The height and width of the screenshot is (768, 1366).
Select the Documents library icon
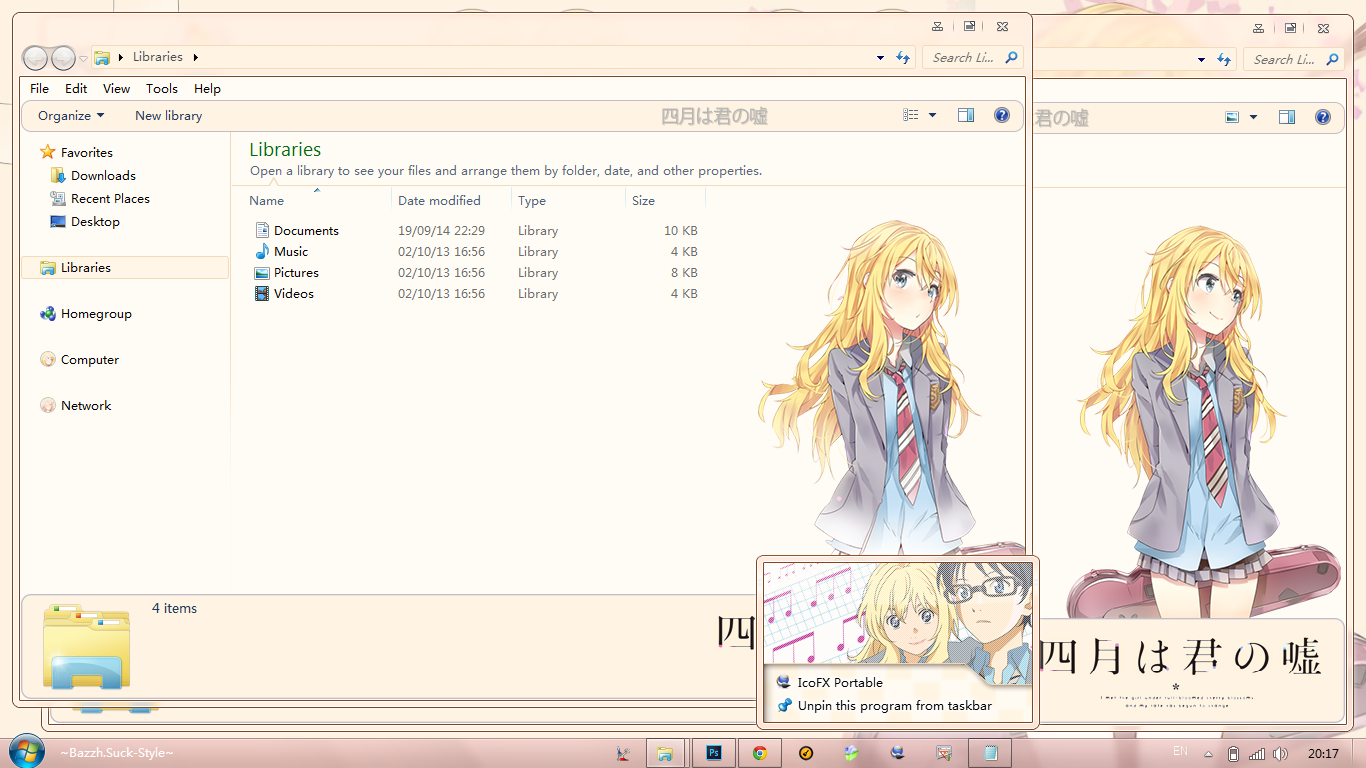(262, 231)
